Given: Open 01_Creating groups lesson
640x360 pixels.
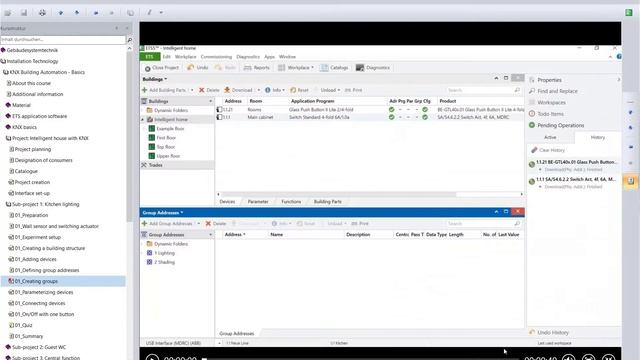Looking at the screenshot, I should point(36,281).
